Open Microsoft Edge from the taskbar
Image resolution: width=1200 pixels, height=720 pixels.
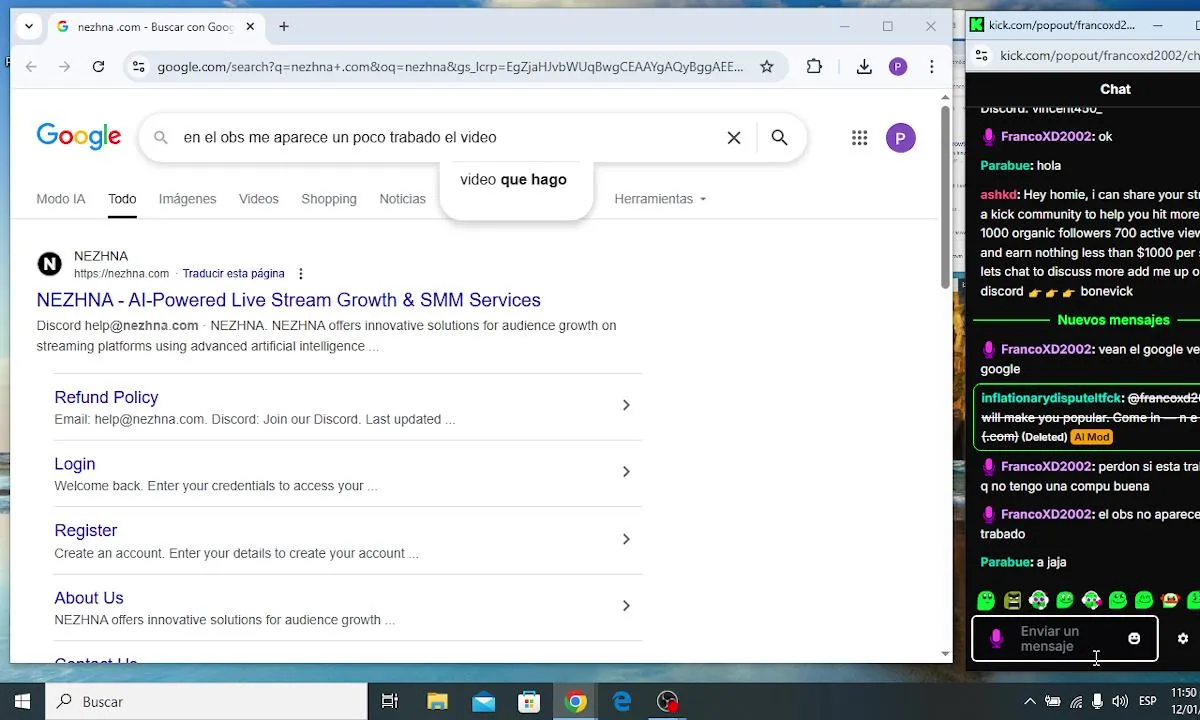coord(622,702)
